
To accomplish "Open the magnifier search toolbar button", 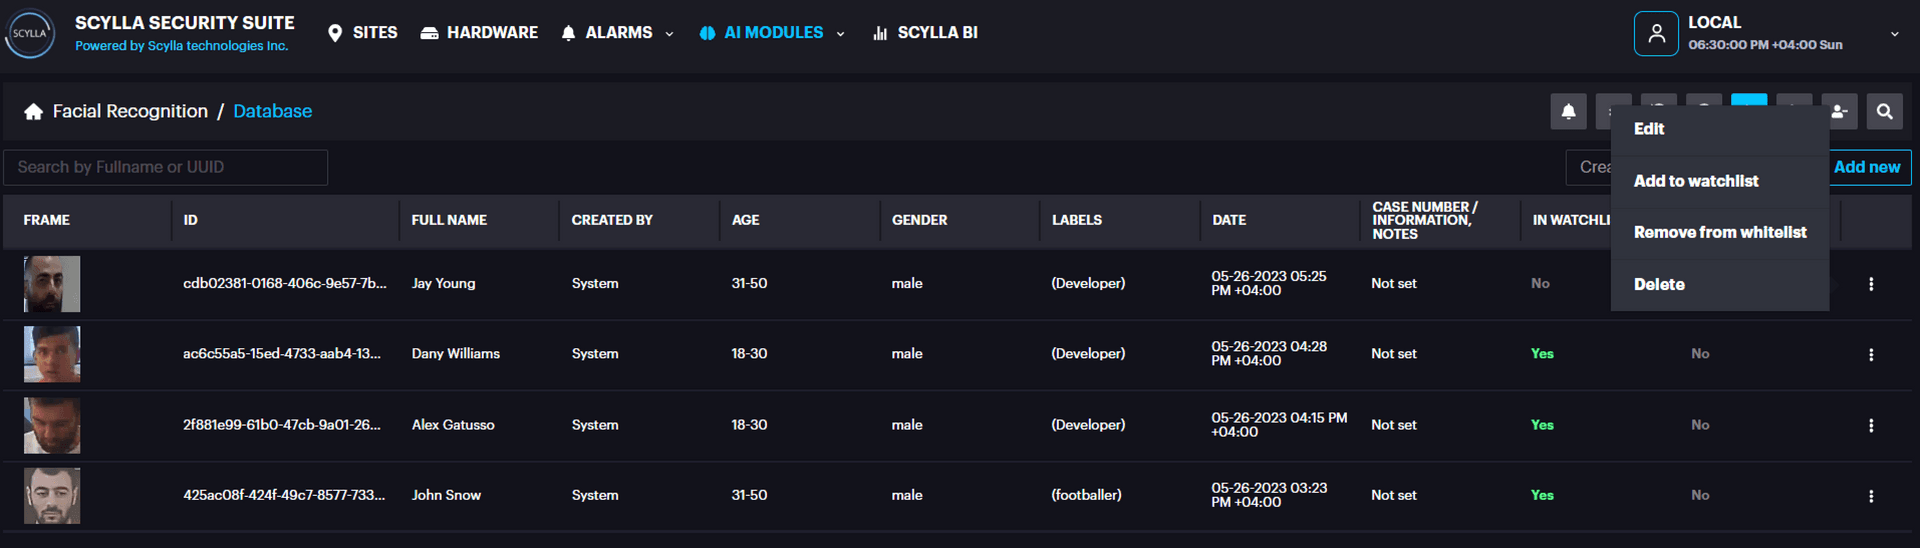I will (1884, 112).
